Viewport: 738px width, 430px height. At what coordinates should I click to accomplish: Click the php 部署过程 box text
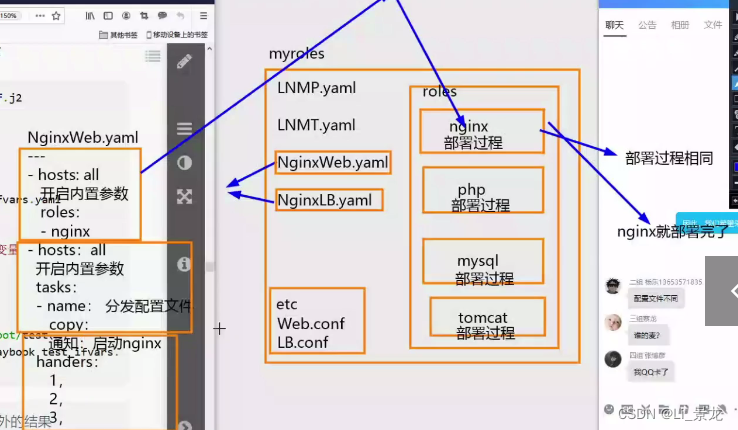[479, 197]
